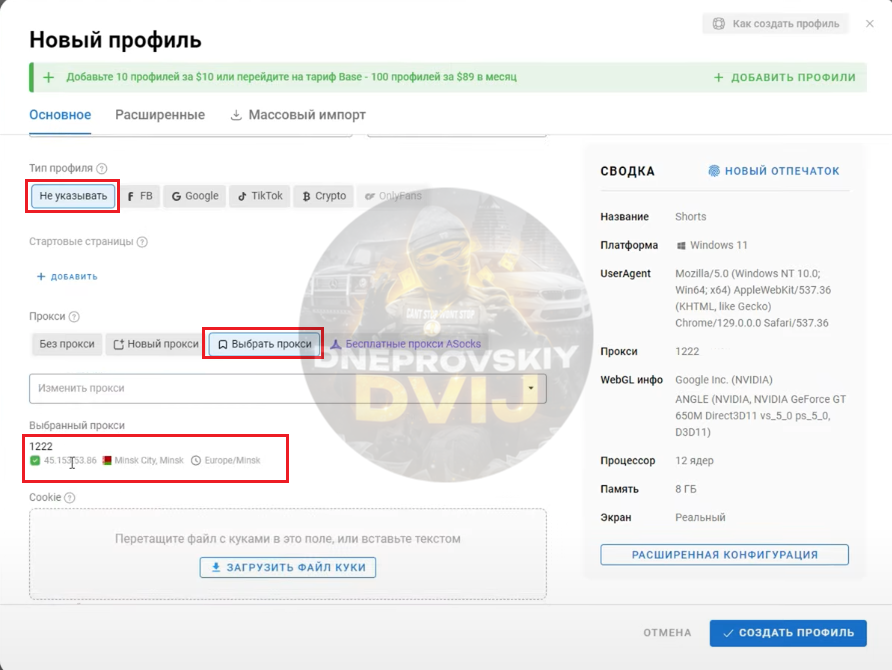Select the Выбрать прокси option
892x670 pixels.
coord(265,344)
